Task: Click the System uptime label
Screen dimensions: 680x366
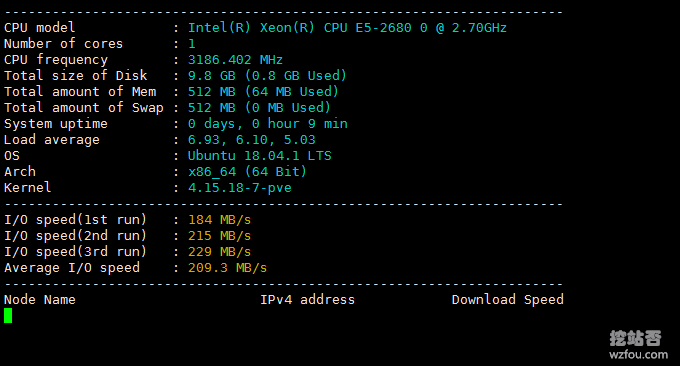Action: click(56, 124)
